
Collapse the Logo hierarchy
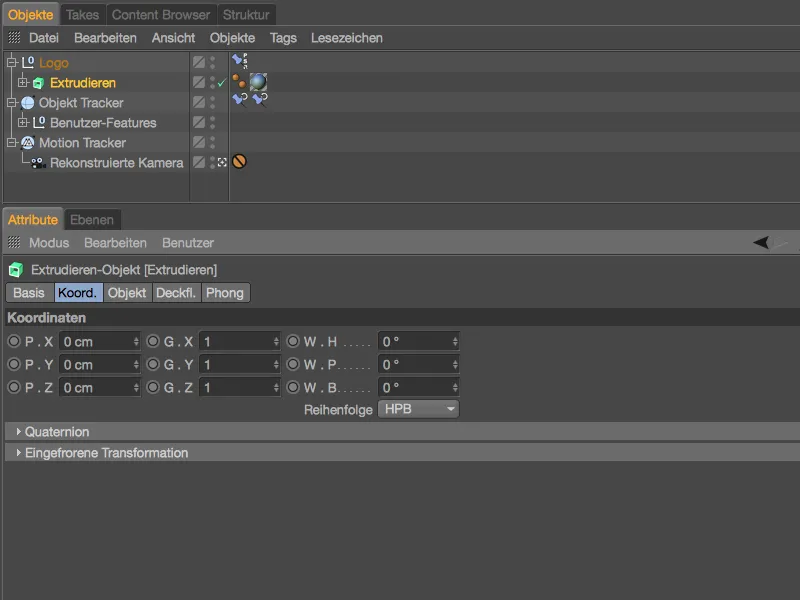click(x=12, y=63)
